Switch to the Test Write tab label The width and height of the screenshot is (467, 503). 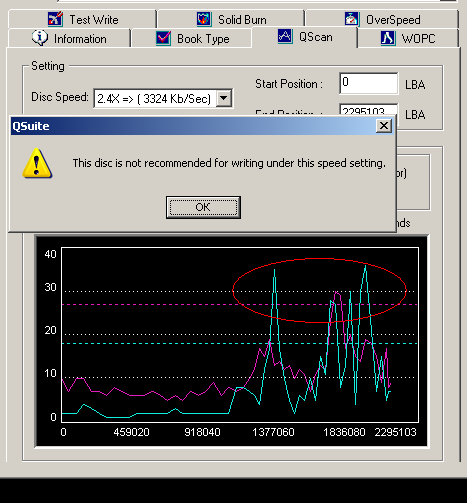94,20
